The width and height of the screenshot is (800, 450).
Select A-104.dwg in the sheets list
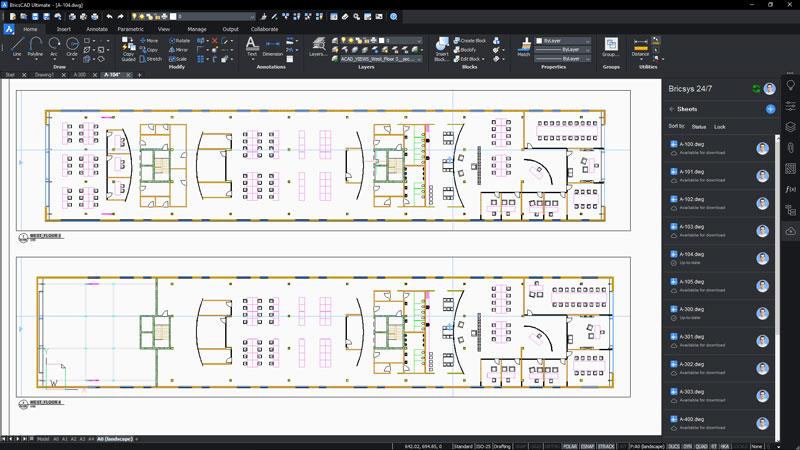click(692, 255)
